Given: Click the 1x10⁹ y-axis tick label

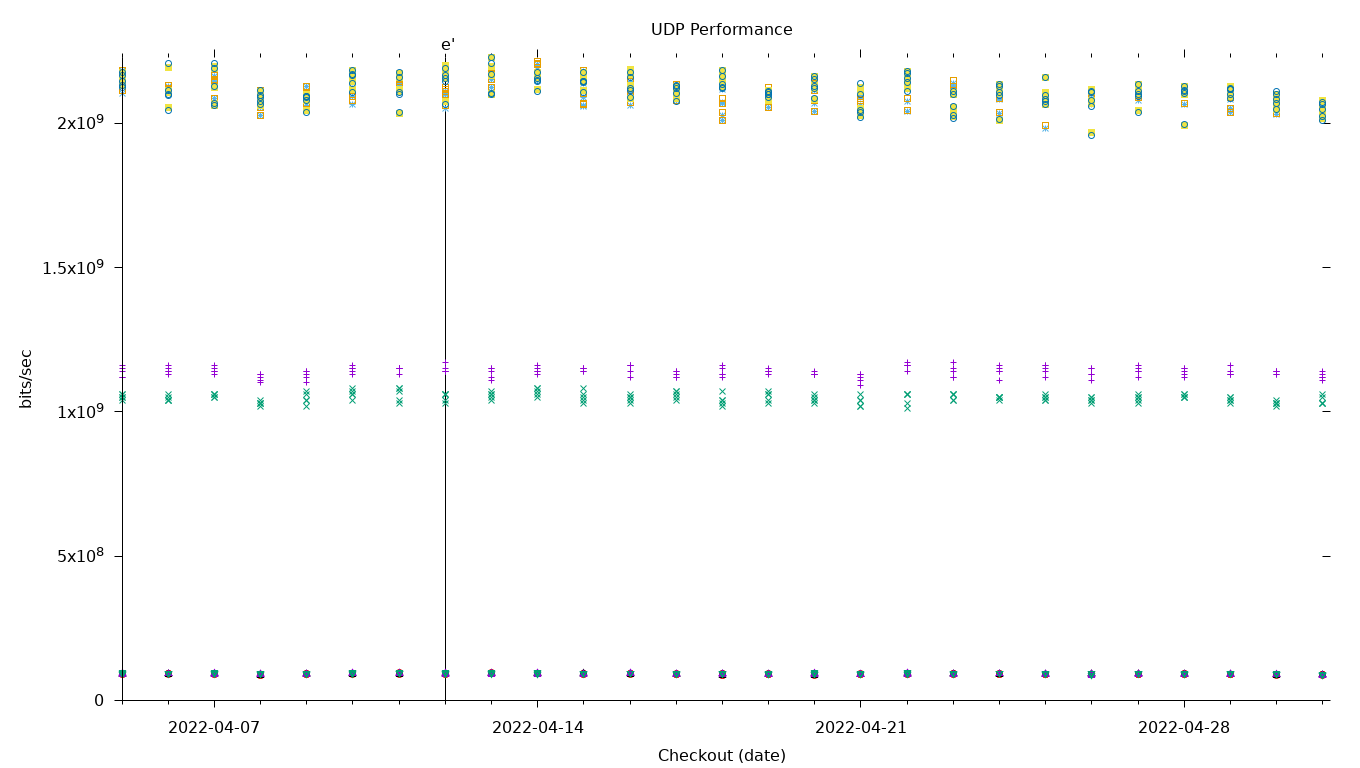Looking at the screenshot, I should (80, 411).
